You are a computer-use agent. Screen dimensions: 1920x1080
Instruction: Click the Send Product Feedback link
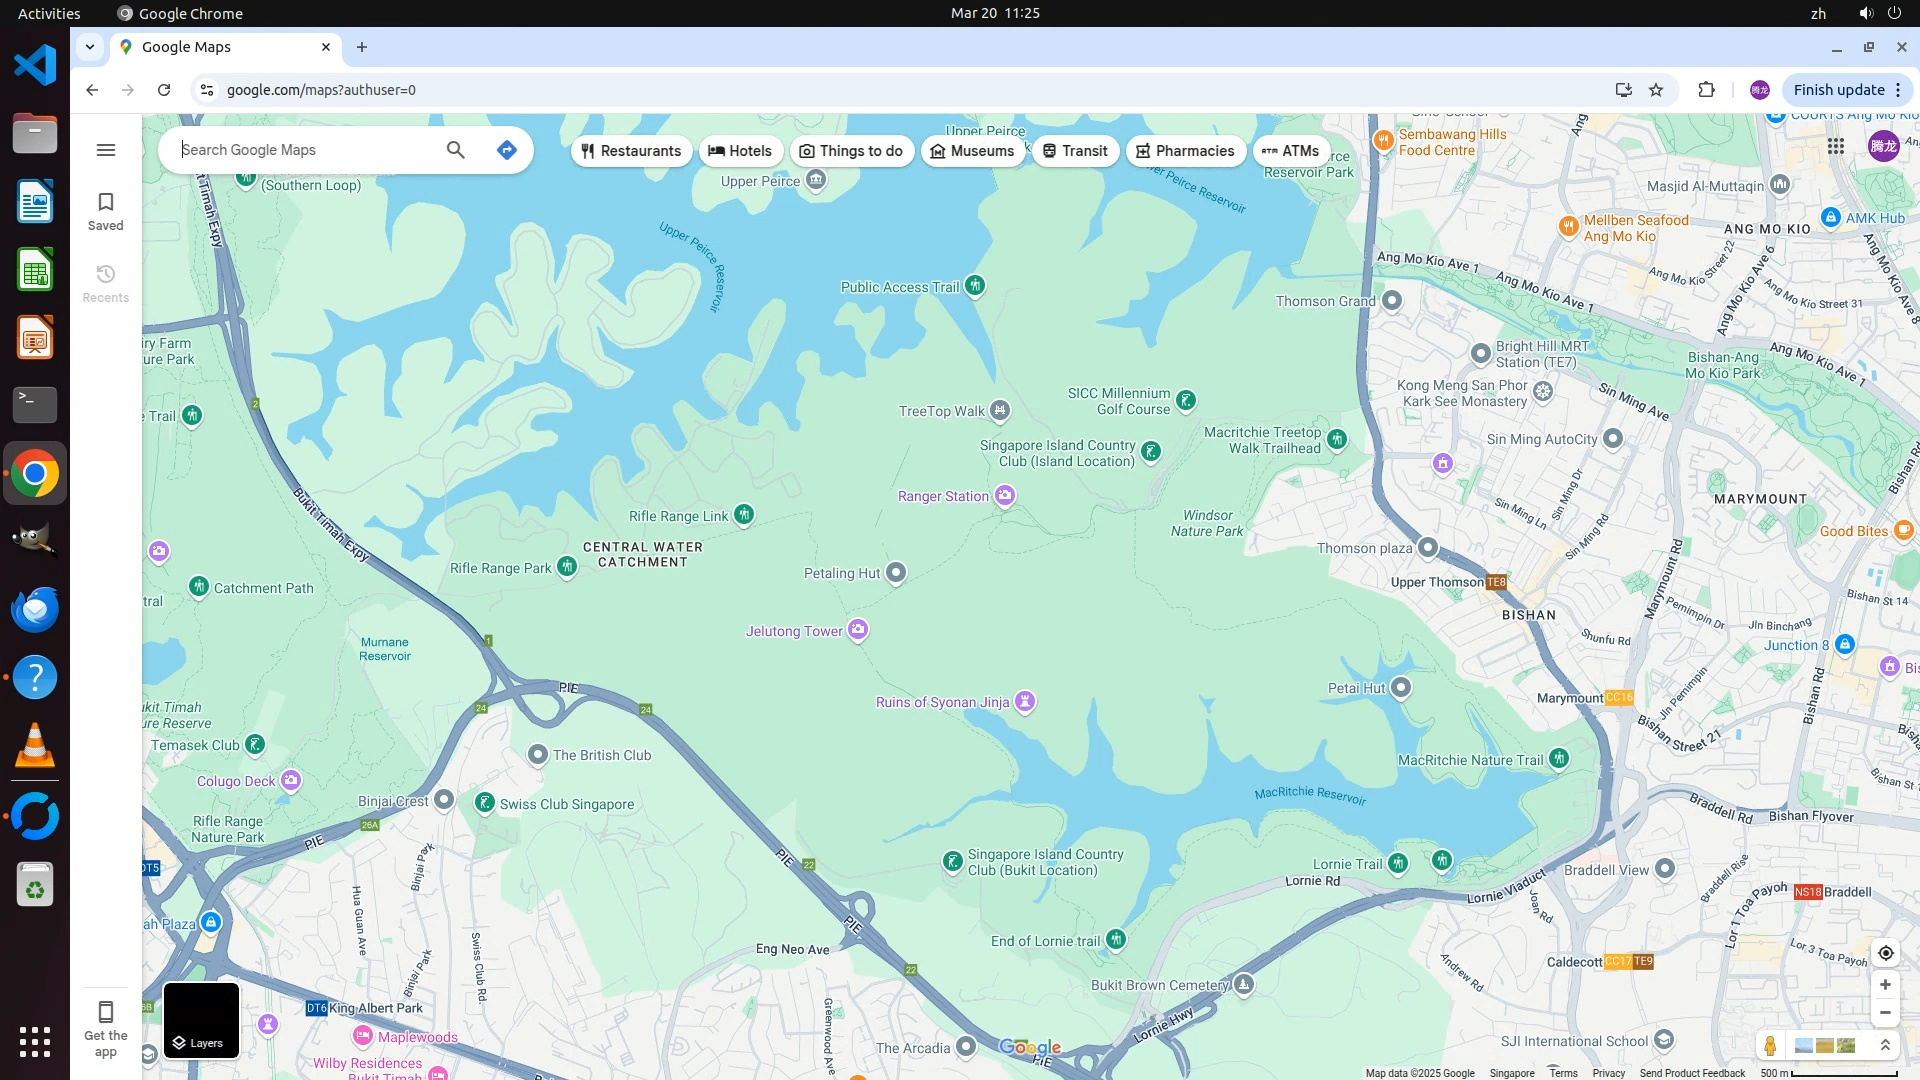(x=1692, y=1073)
